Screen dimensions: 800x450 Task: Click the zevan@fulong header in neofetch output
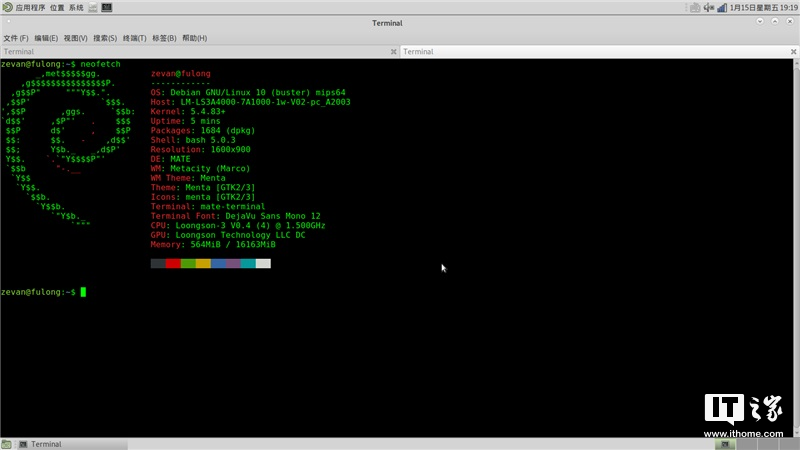[181, 74]
